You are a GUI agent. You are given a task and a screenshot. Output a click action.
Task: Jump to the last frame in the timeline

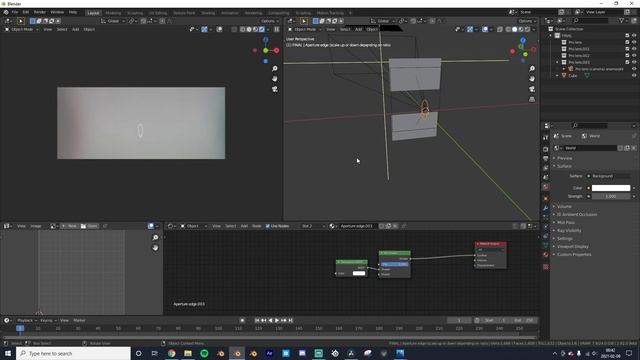pyautogui.click(x=291, y=320)
